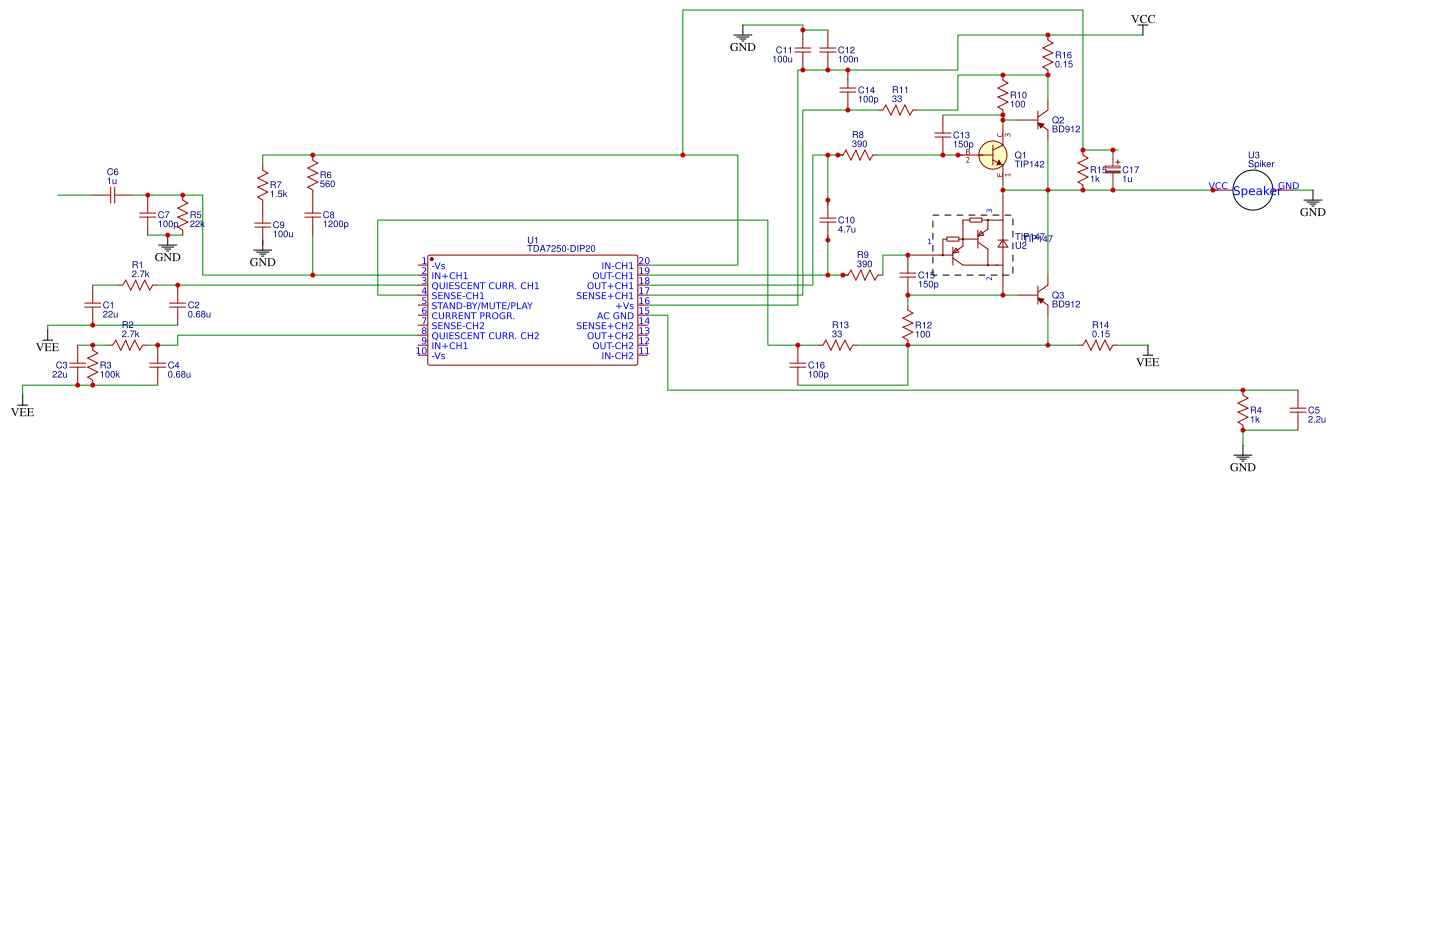Select resistor R11 33 symbol
The image size is (1432, 931).
point(898,110)
